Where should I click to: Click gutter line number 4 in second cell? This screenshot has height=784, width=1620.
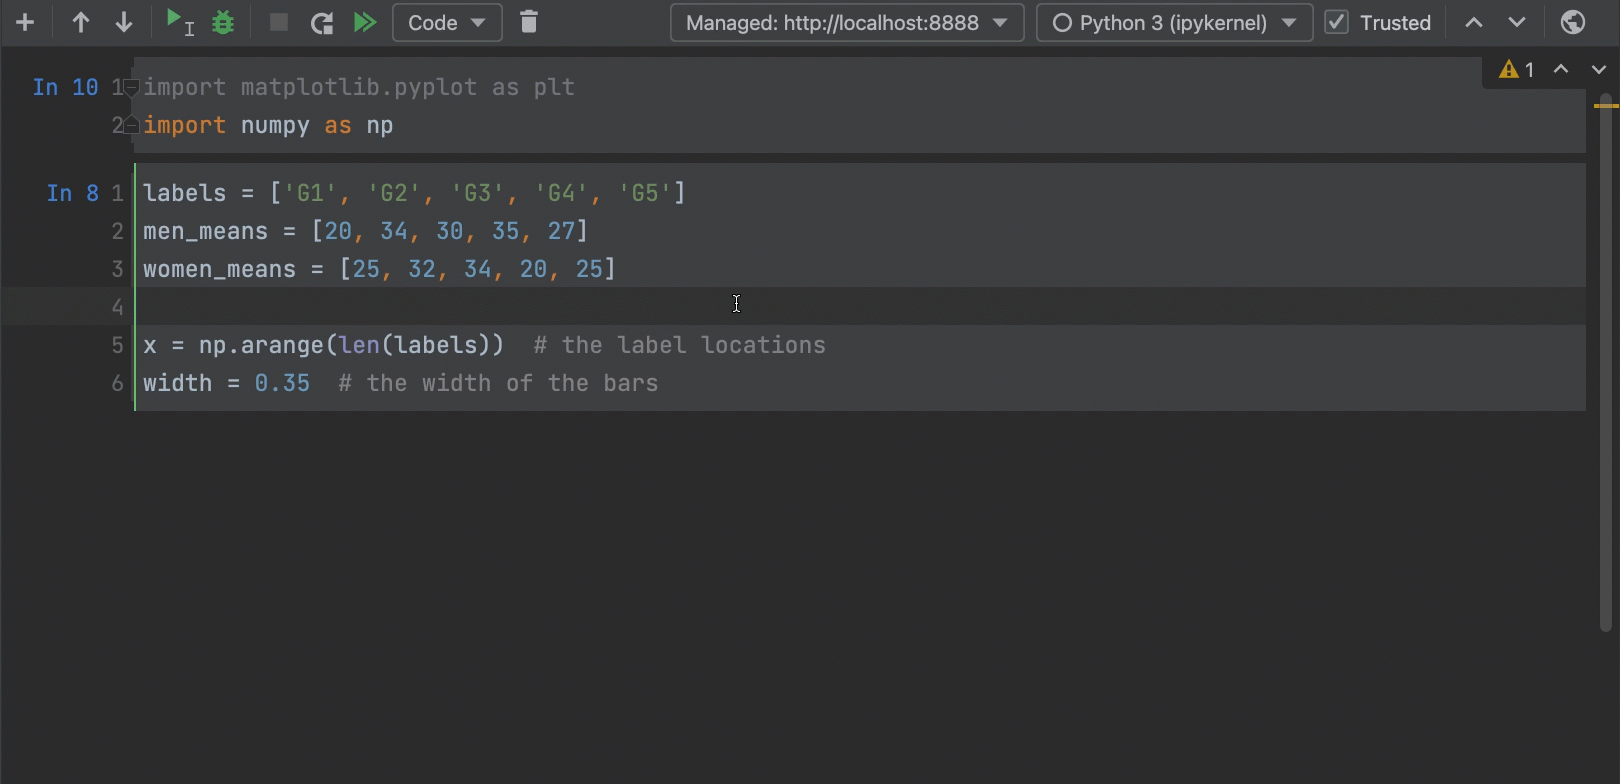(x=117, y=307)
